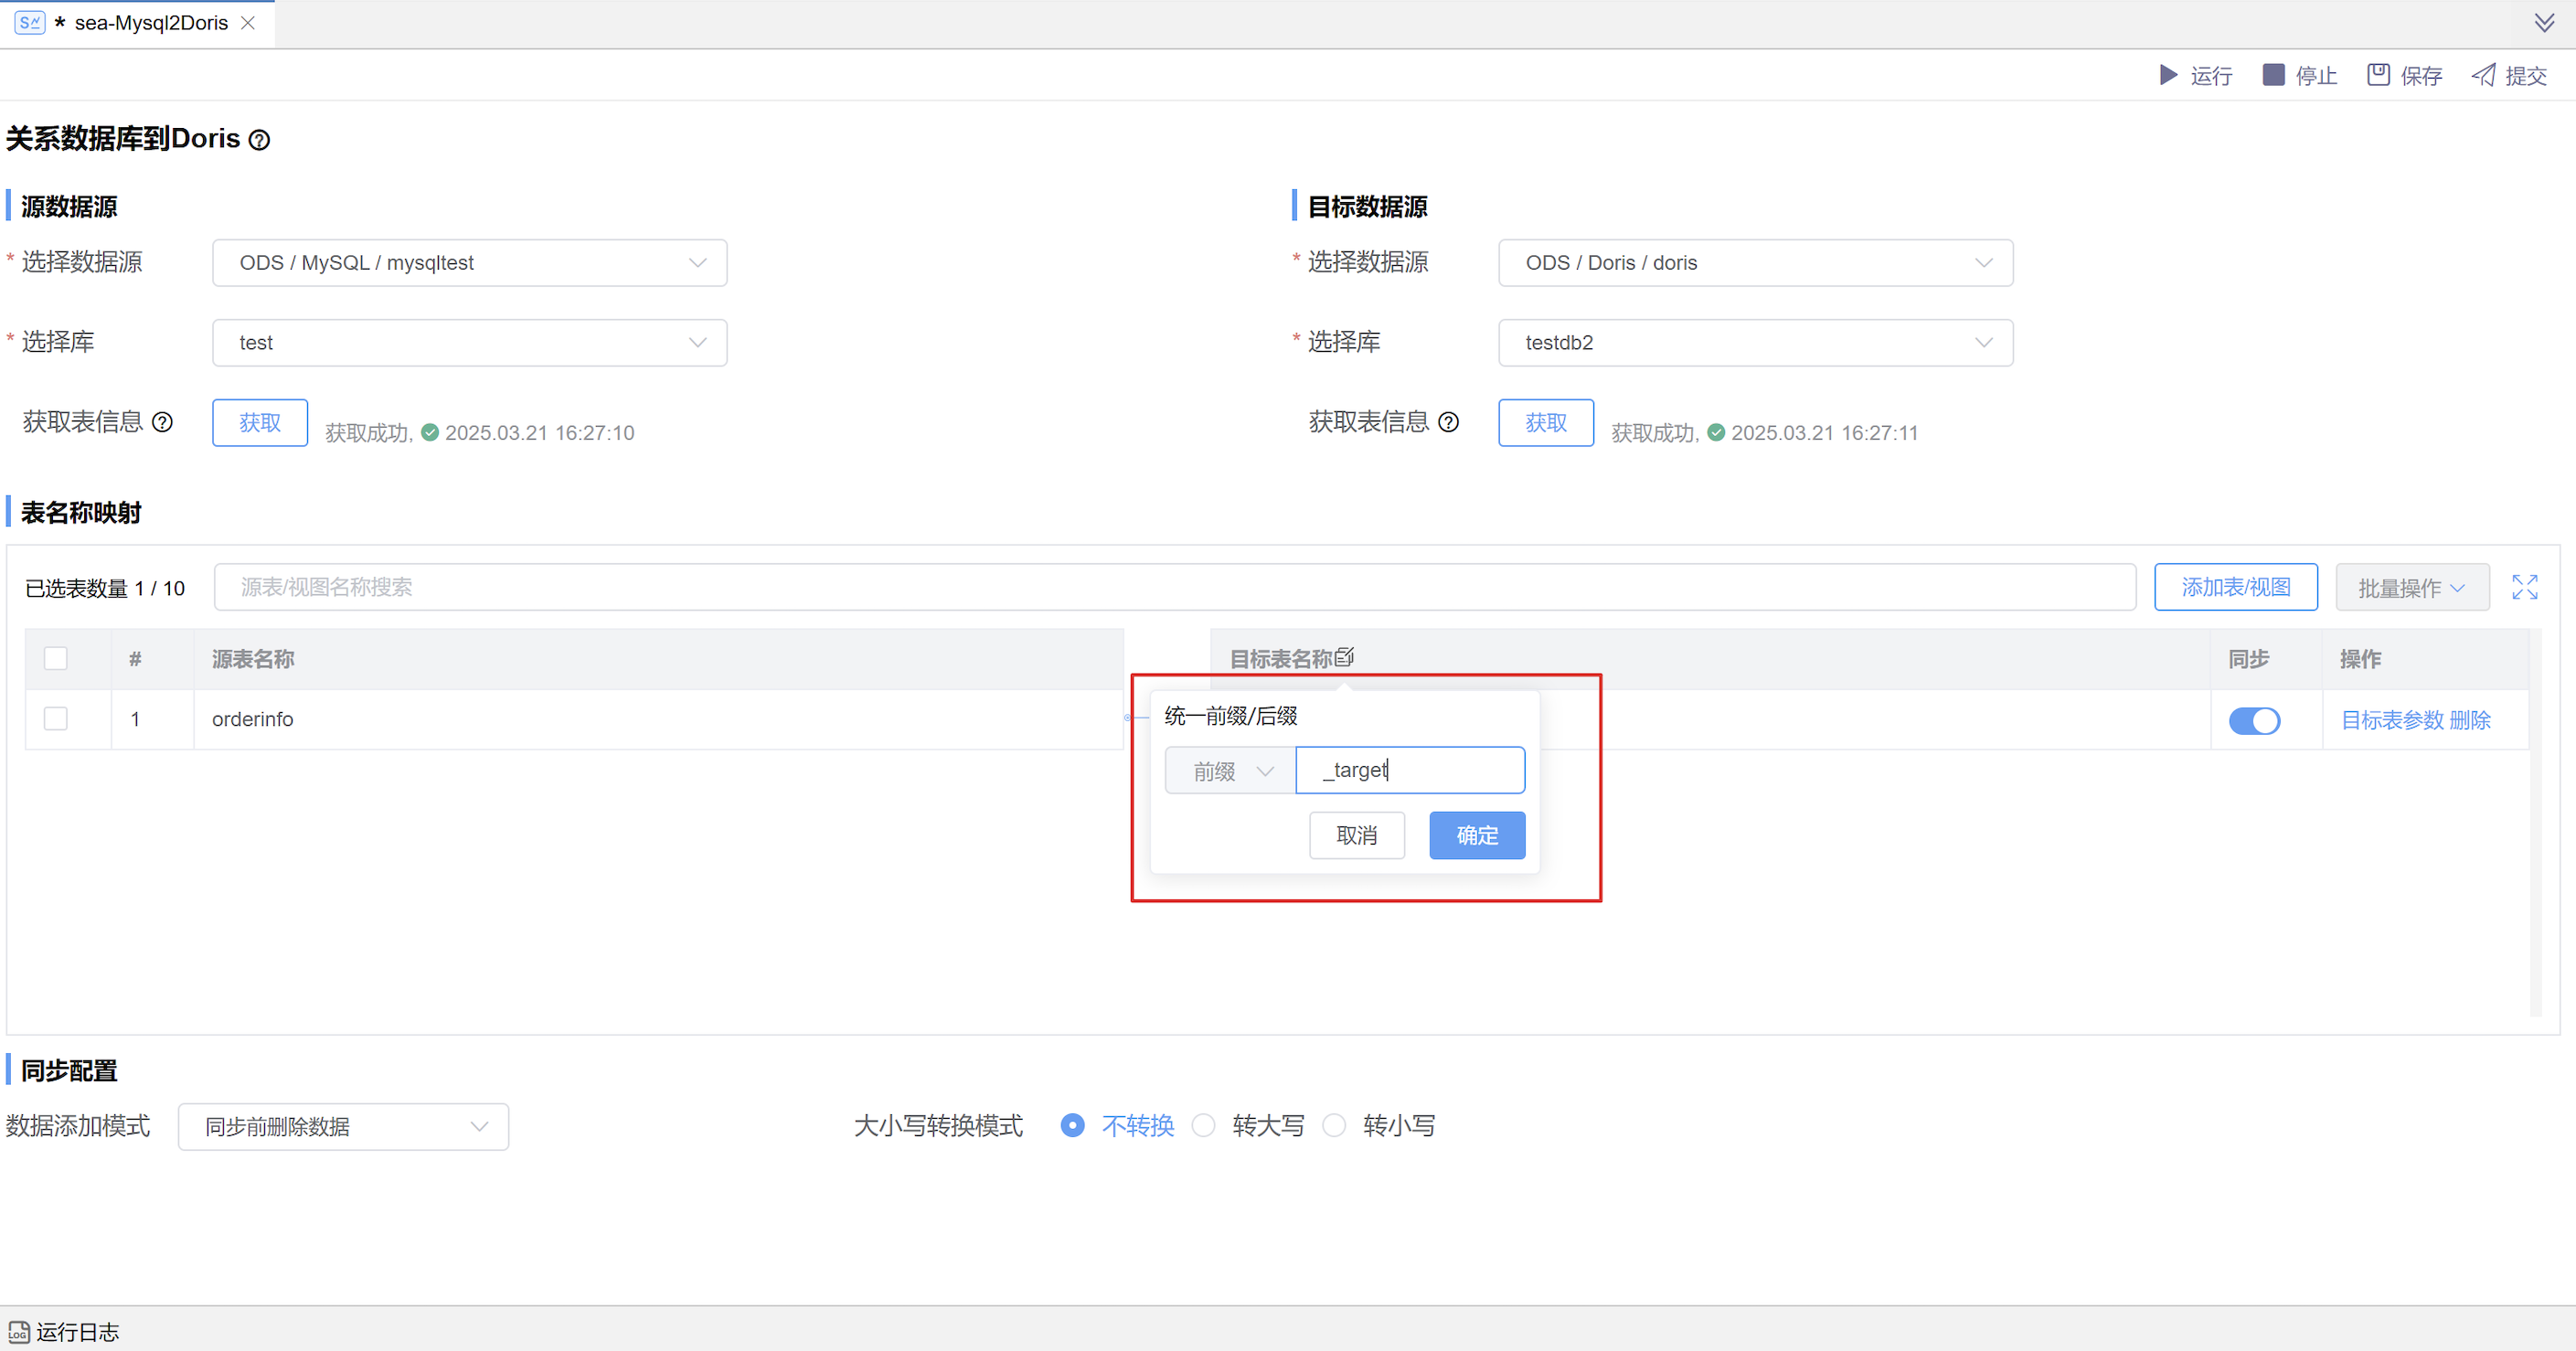Click the 源表/视图名称搜索 search field
This screenshot has height=1351, width=2576.
point(1174,587)
